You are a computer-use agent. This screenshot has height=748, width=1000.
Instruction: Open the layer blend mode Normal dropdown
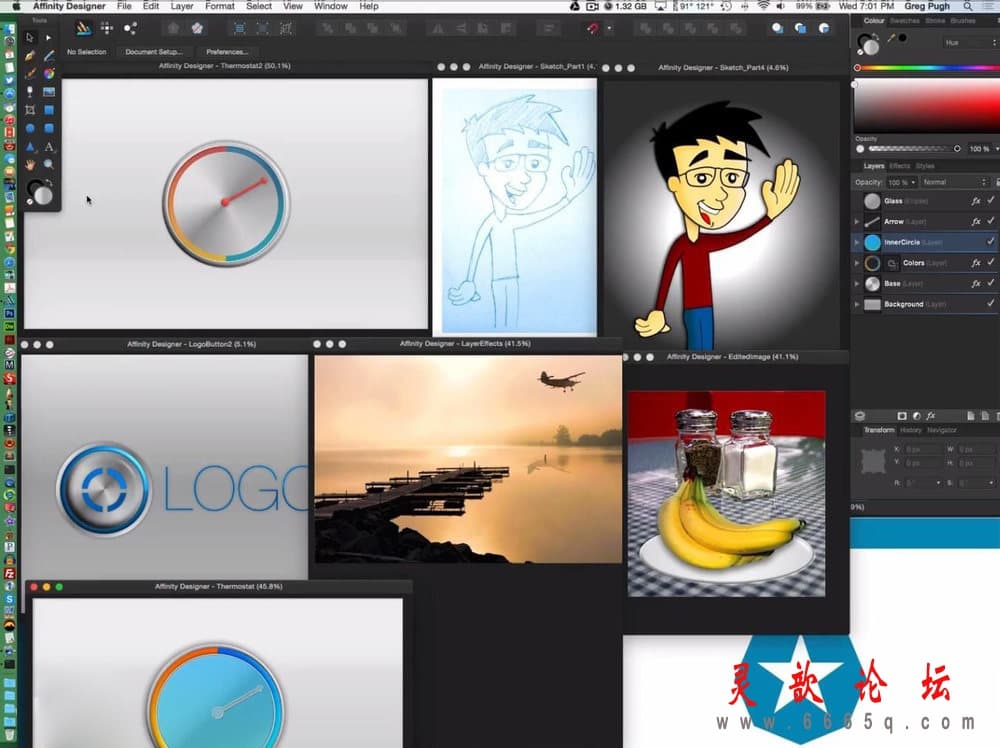tap(955, 182)
